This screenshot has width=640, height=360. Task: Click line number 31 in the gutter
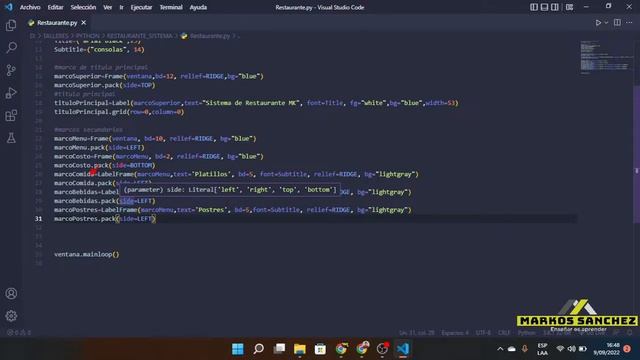pyautogui.click(x=38, y=219)
